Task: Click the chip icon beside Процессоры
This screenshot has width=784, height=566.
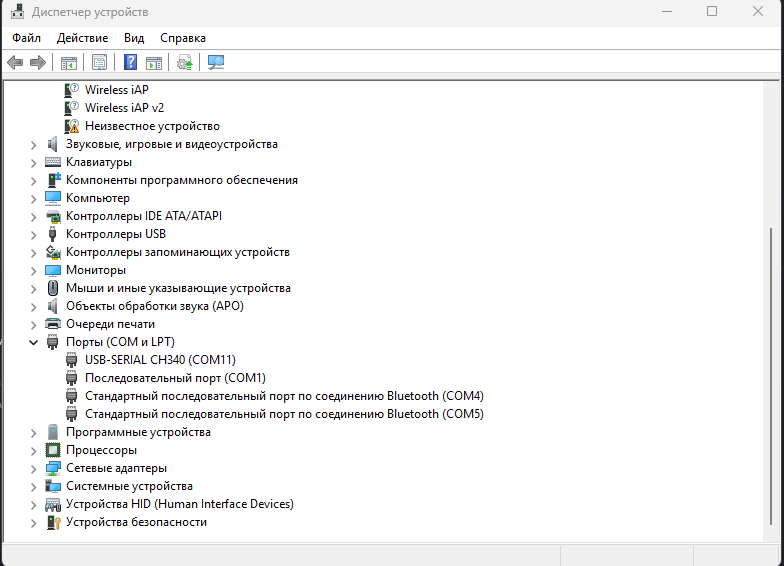Action: tap(52, 450)
